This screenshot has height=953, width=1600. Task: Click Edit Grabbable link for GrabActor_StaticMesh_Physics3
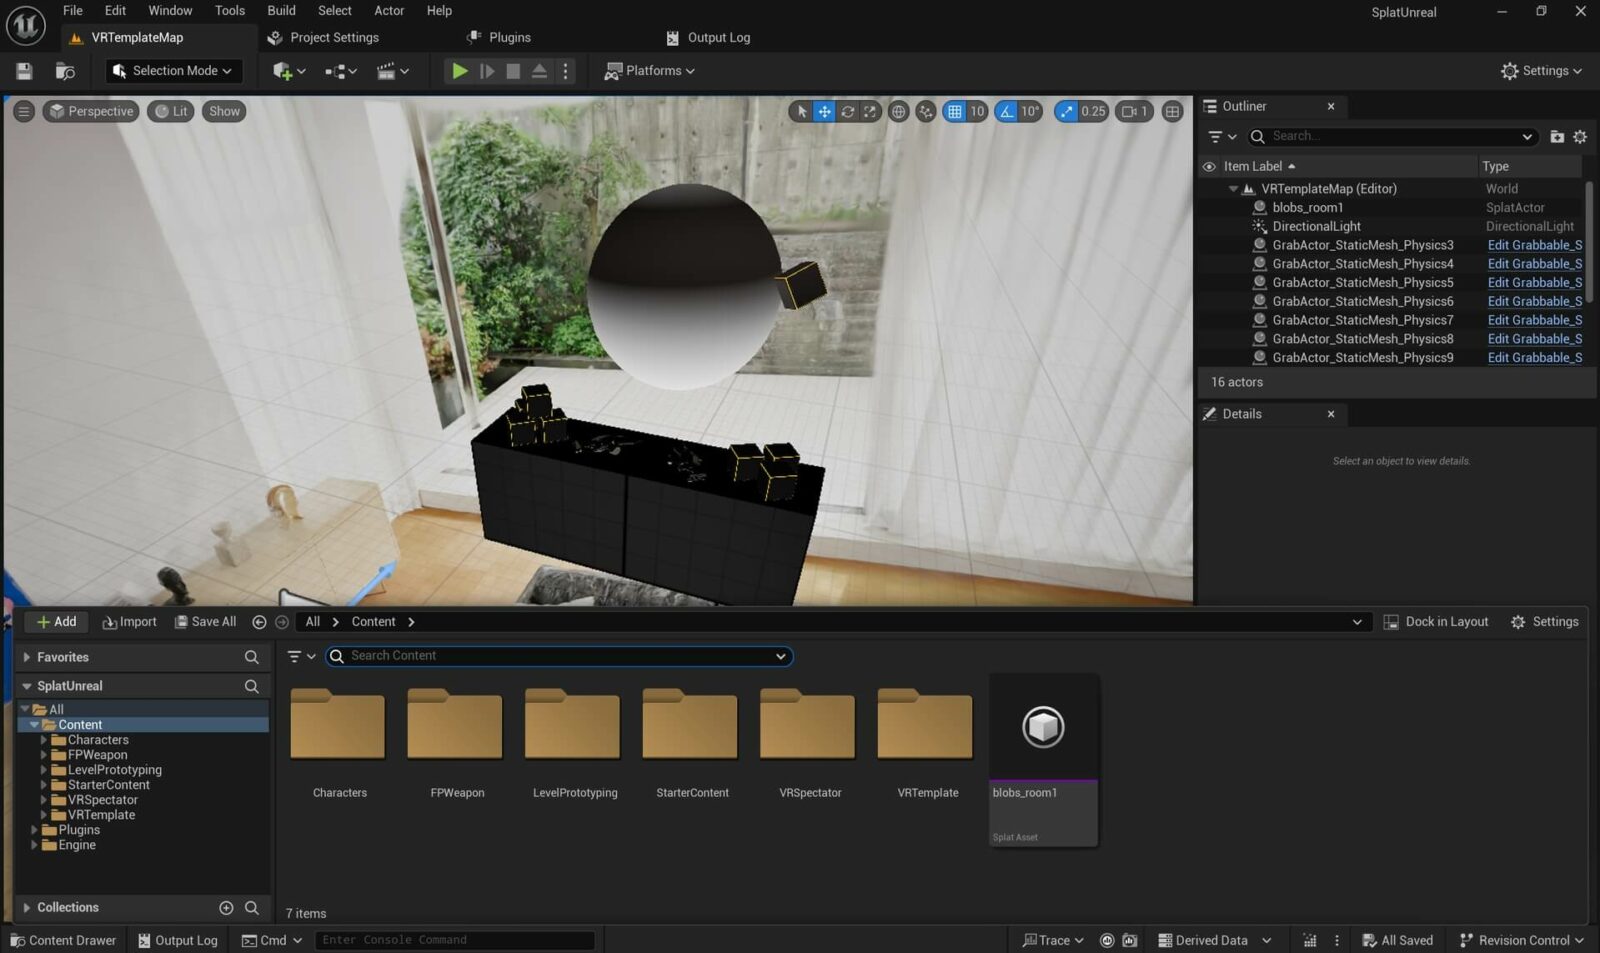(1534, 245)
